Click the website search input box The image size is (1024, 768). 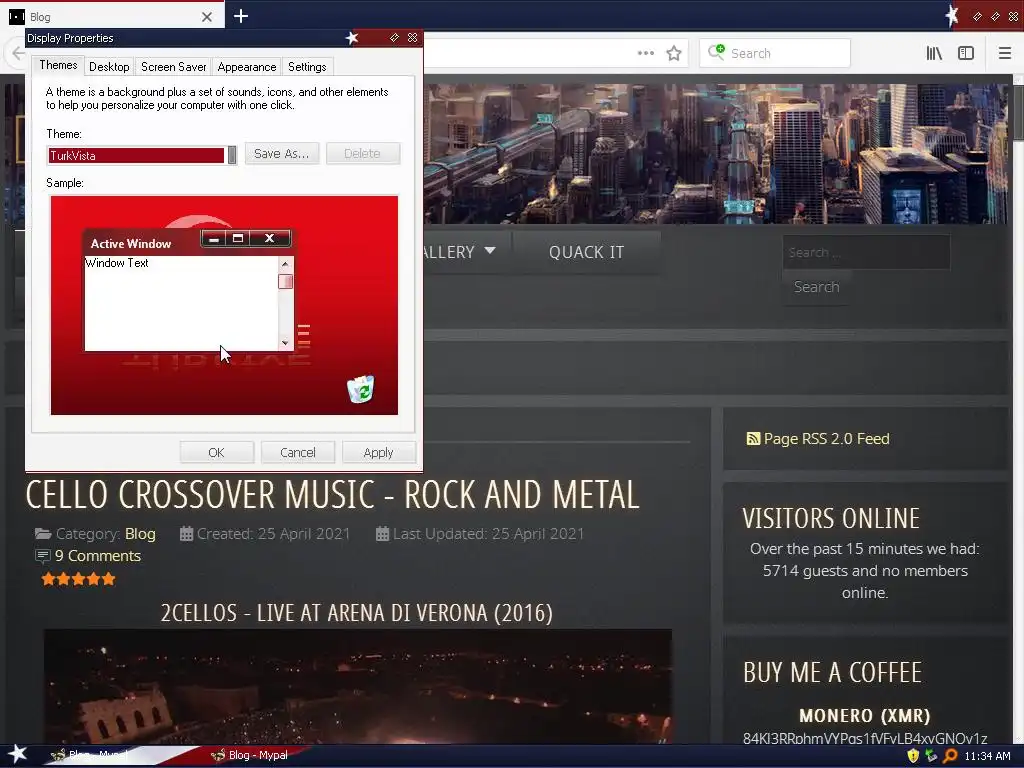coord(866,252)
